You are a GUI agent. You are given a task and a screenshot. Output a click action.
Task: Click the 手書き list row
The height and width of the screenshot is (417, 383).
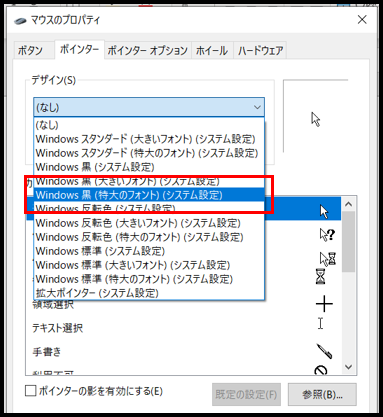click(183, 352)
